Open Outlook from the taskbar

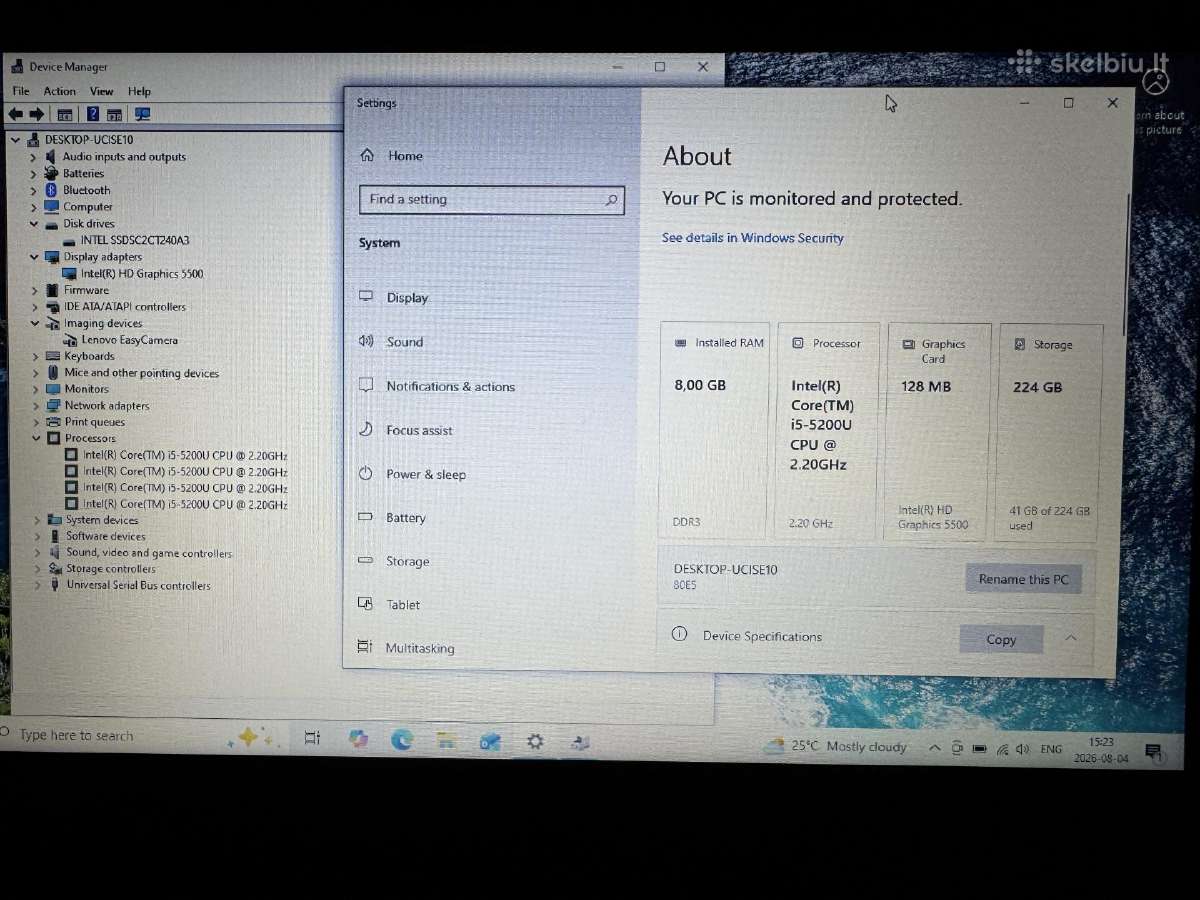tap(490, 741)
